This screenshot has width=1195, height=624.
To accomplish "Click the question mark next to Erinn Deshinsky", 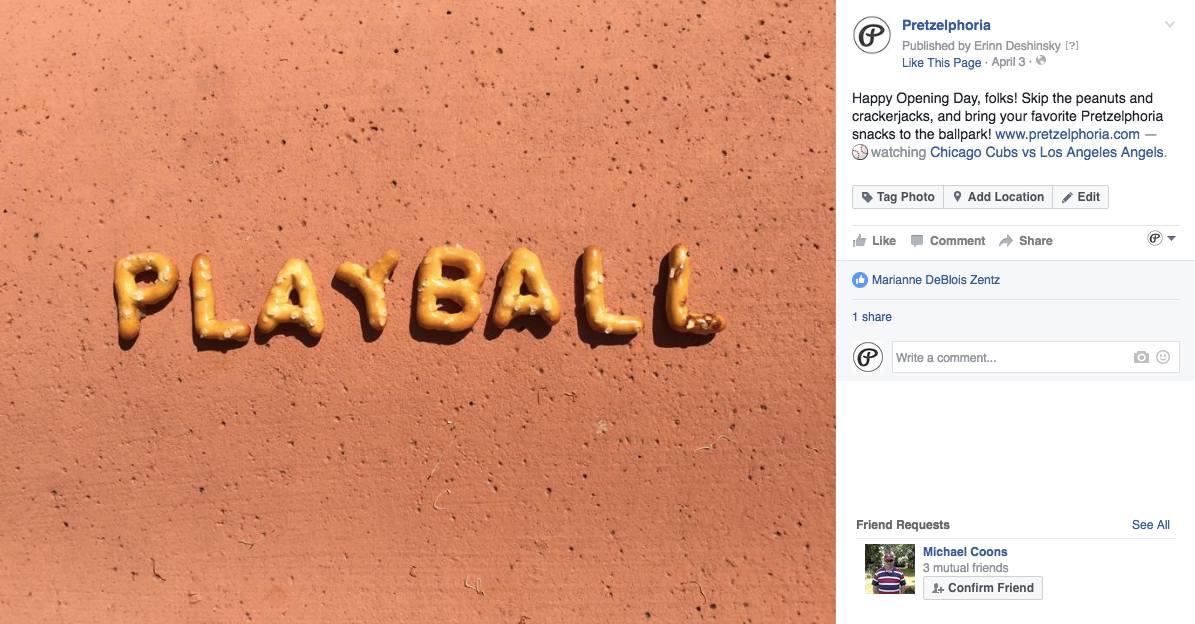I will [1072, 46].
